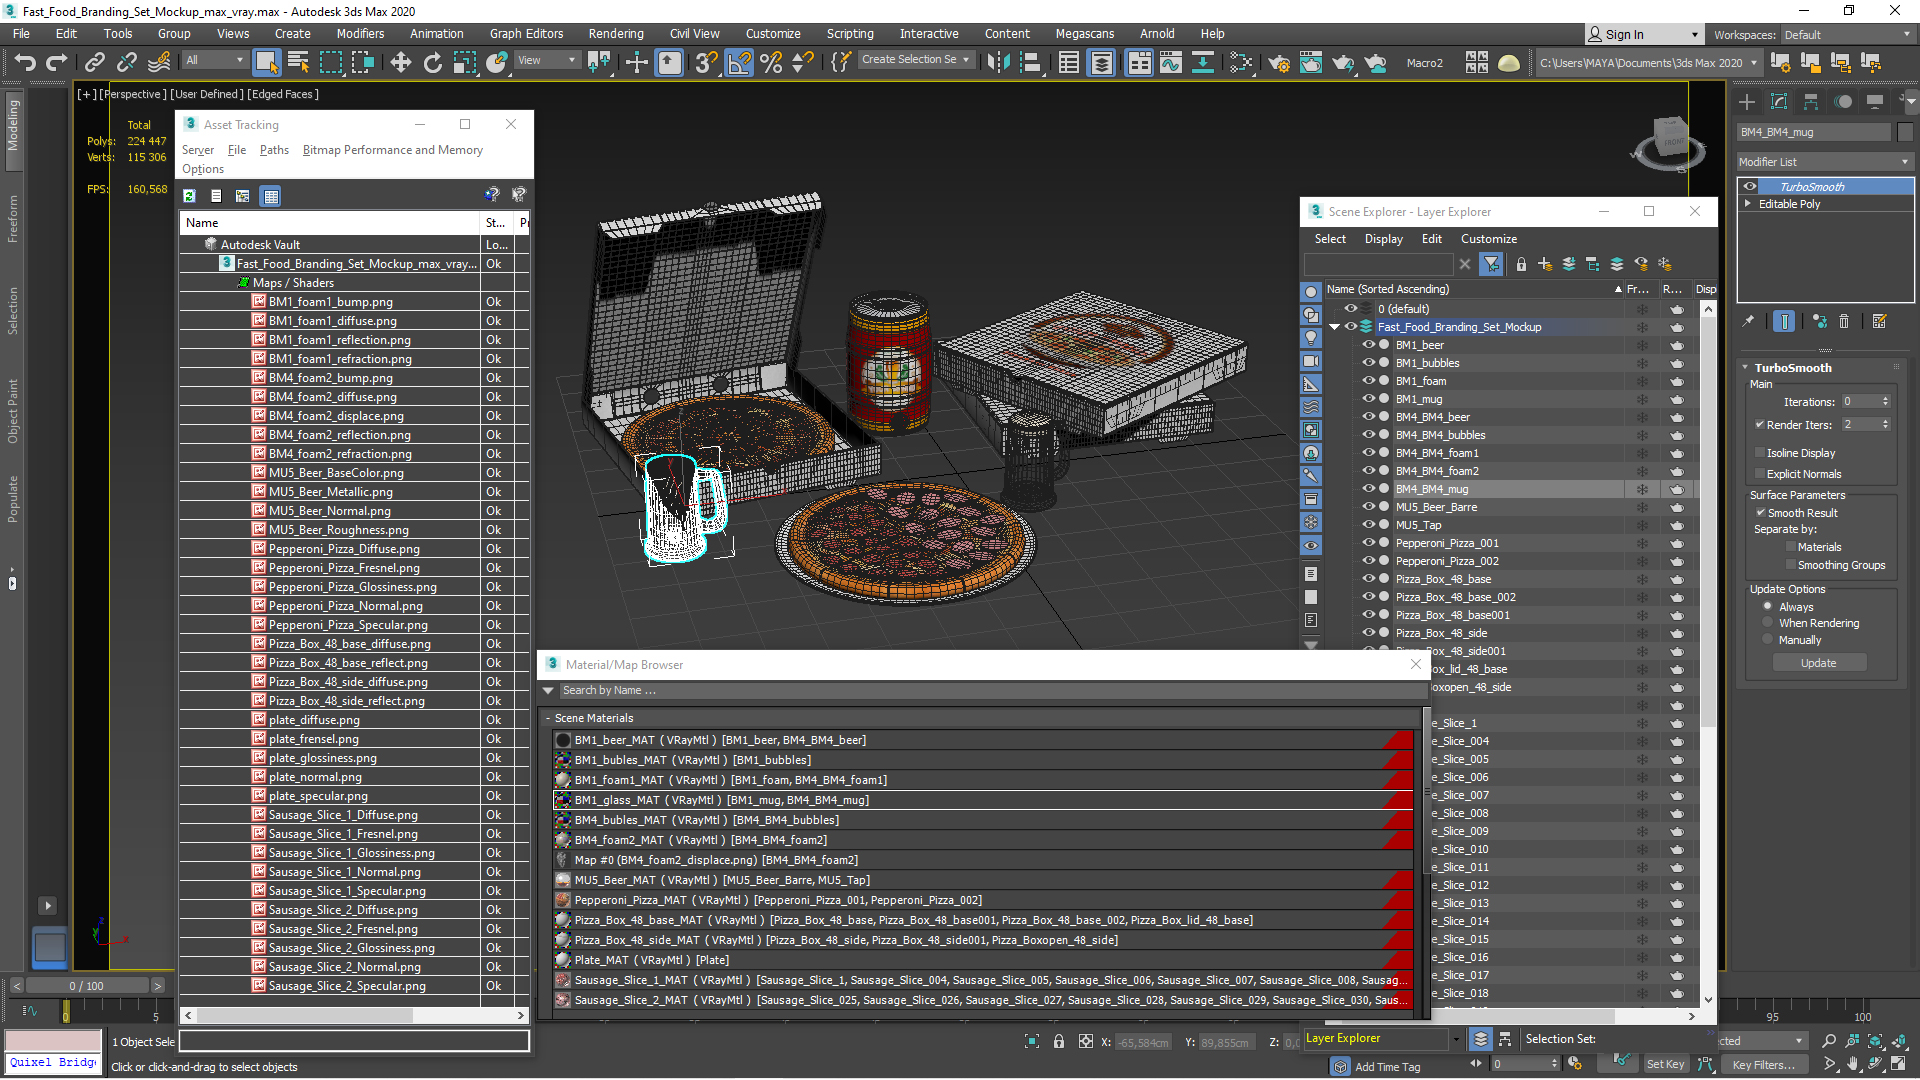This screenshot has width=1920, height=1080.
Task: Click Refresh in the Asset Tracking toolbar
Action: point(189,196)
